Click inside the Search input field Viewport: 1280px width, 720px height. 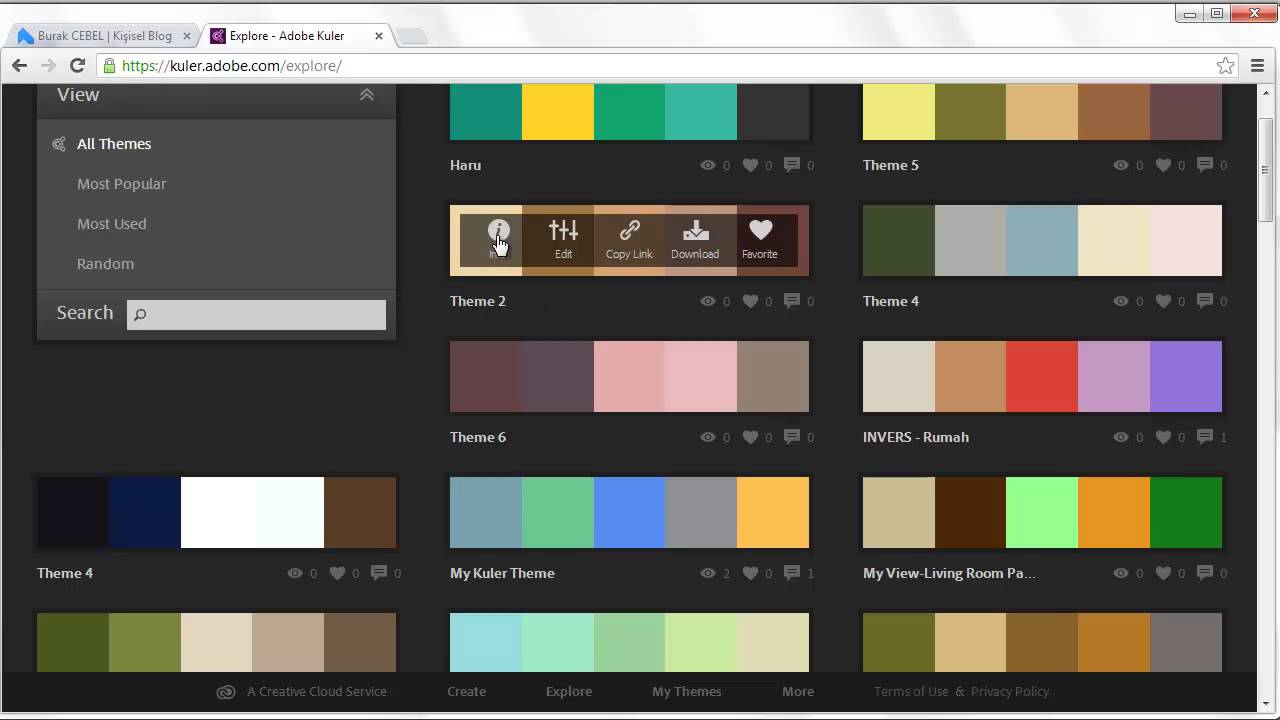(x=256, y=315)
